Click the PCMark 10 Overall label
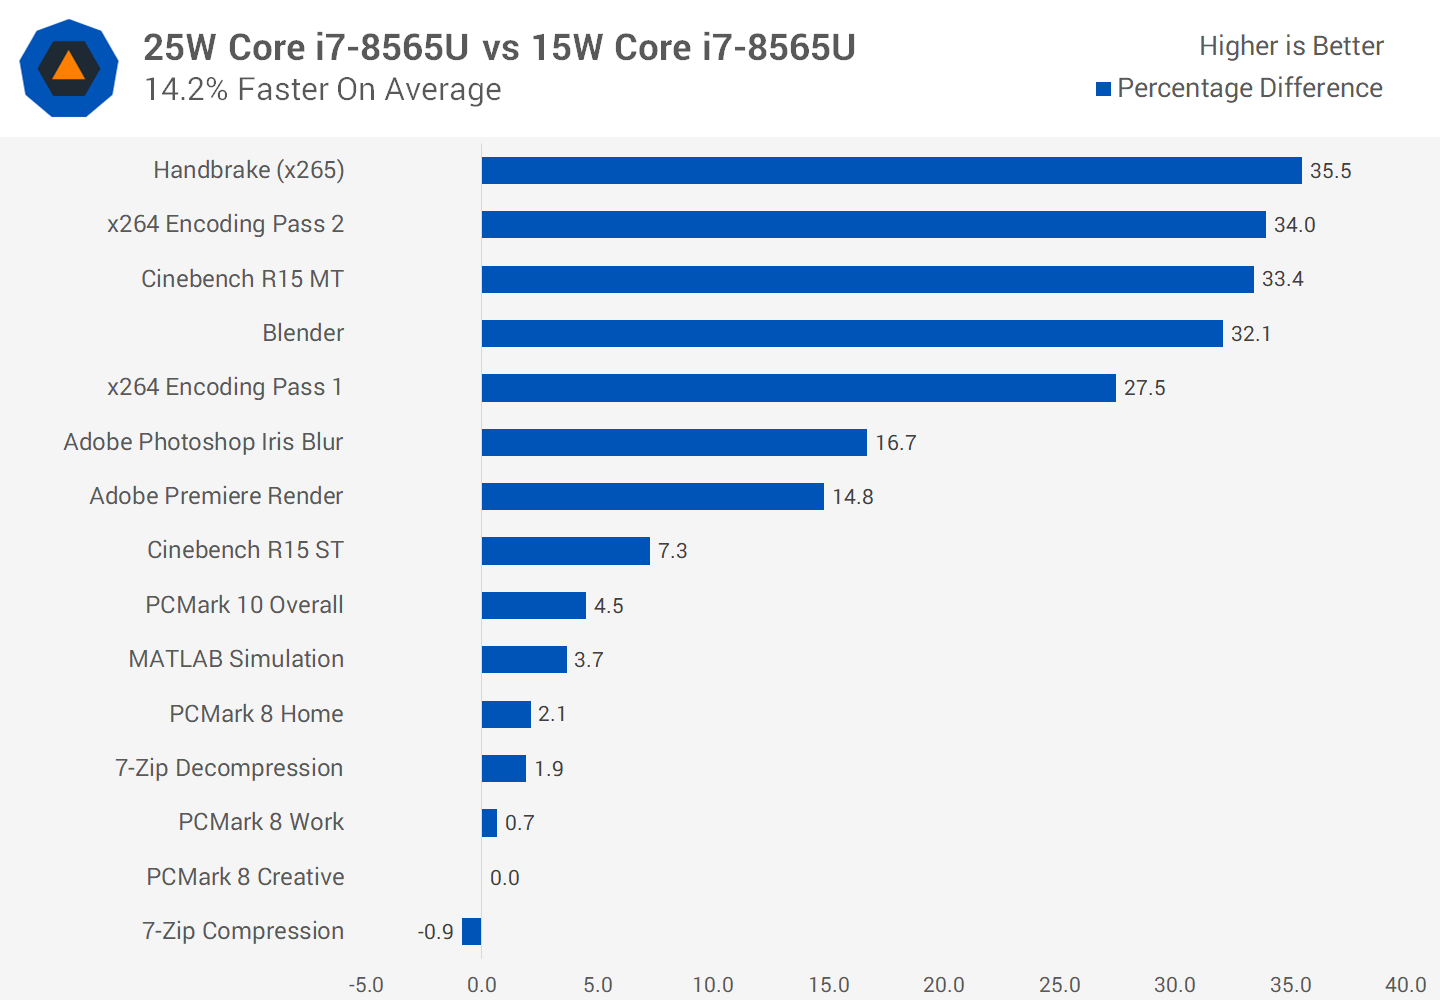The width and height of the screenshot is (1440, 1000). click(x=244, y=605)
